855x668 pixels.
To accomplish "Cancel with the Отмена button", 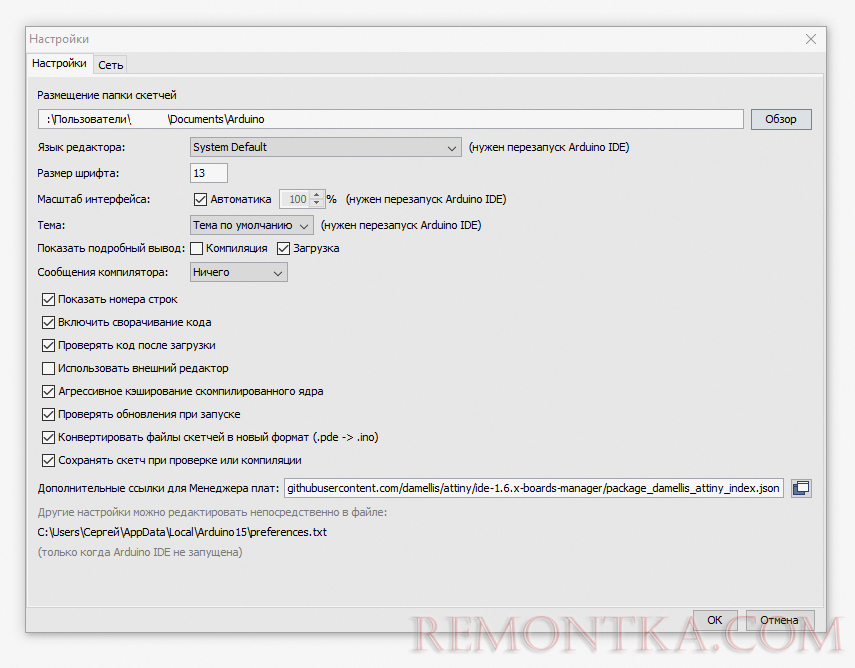I will pos(779,620).
